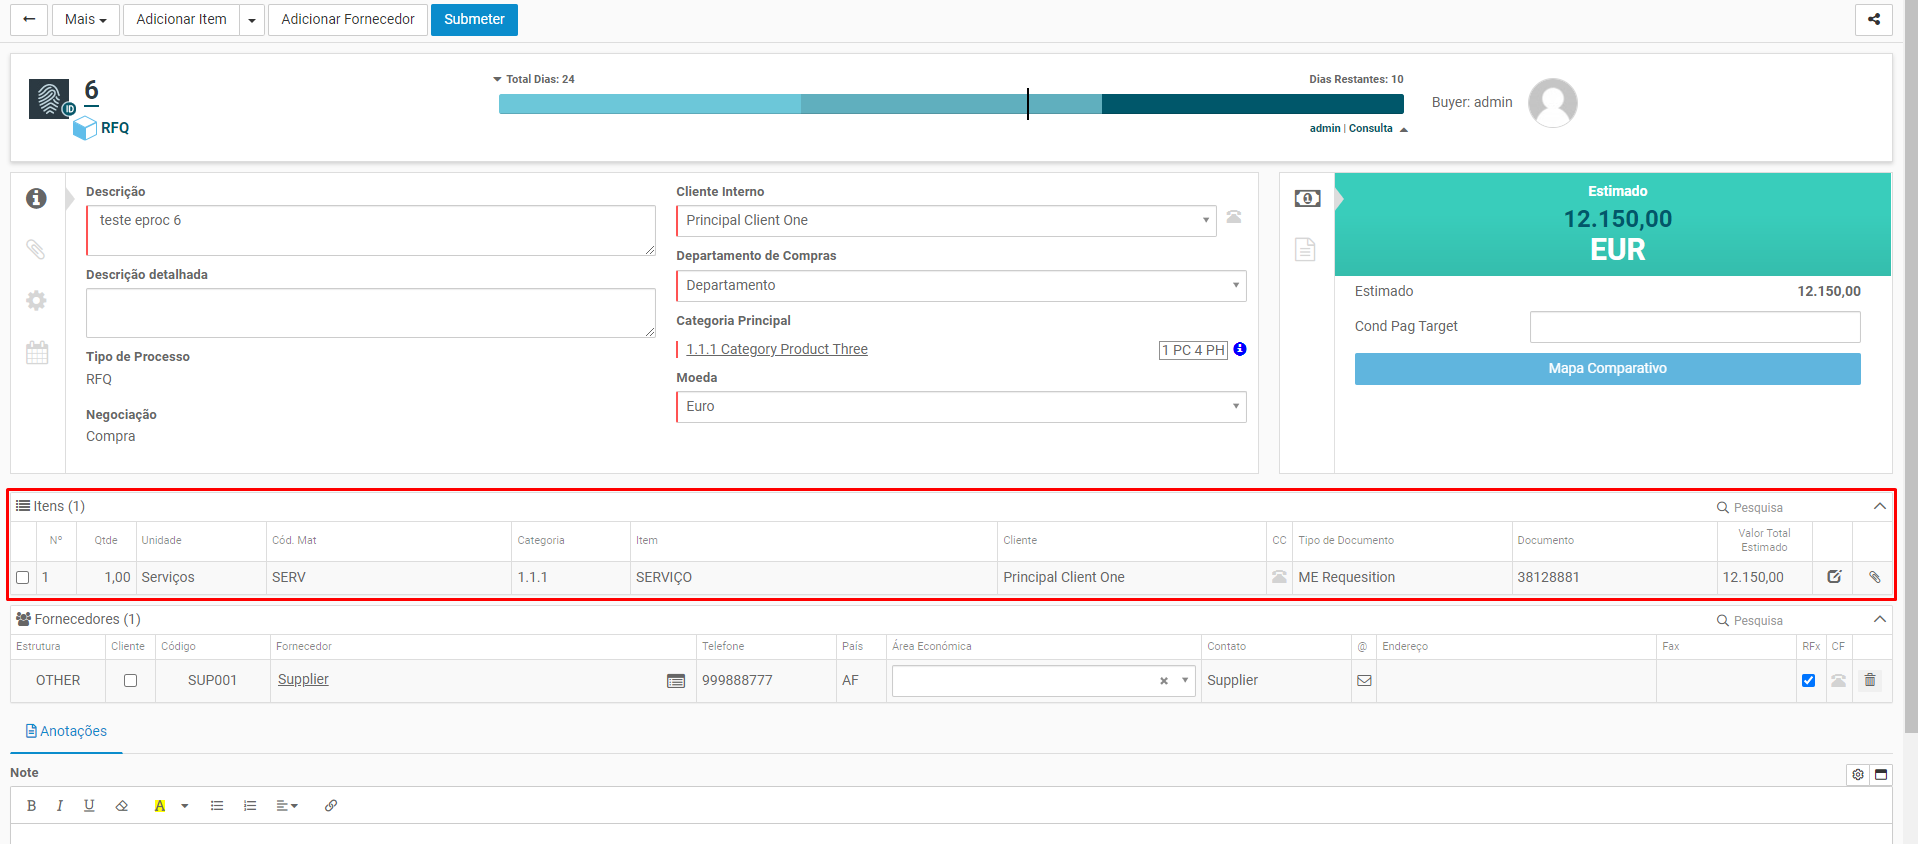The height and width of the screenshot is (844, 1918).
Task: Switch to the Anotações tab
Action: point(66,731)
